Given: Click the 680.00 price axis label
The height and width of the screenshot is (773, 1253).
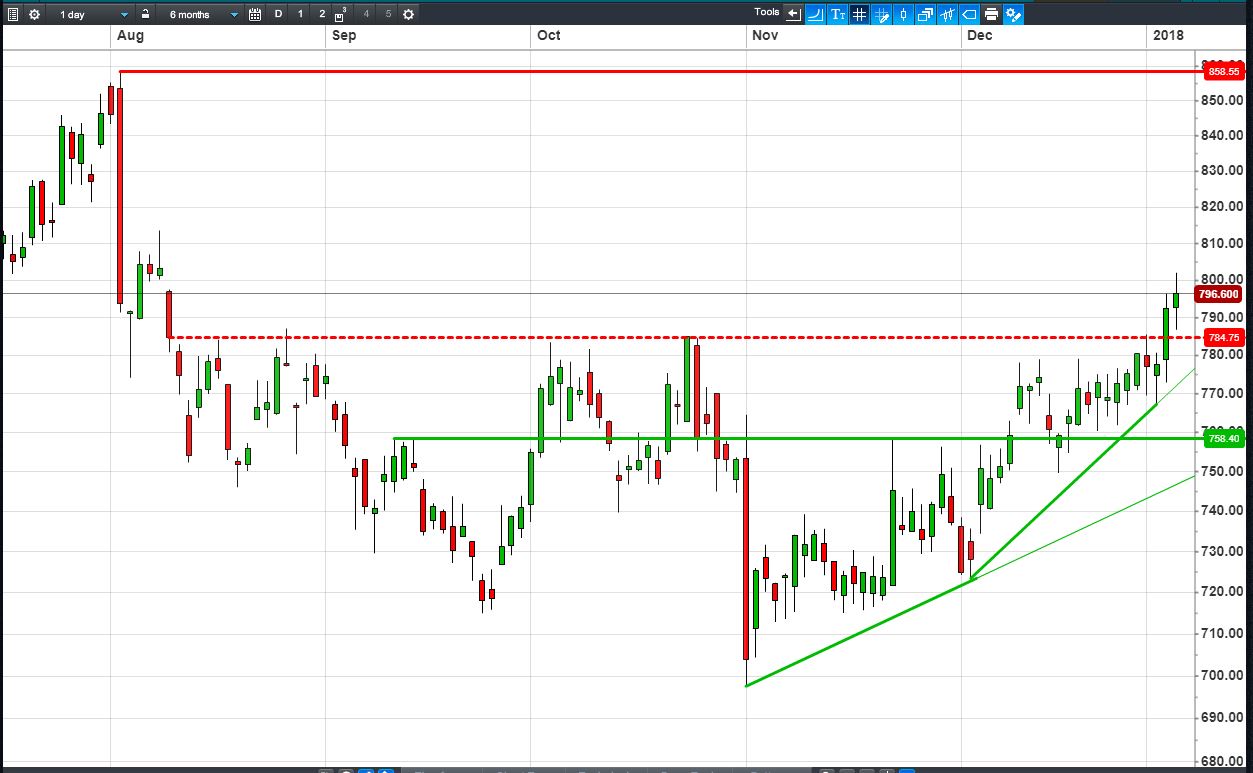Looking at the screenshot, I should click(x=1224, y=761).
